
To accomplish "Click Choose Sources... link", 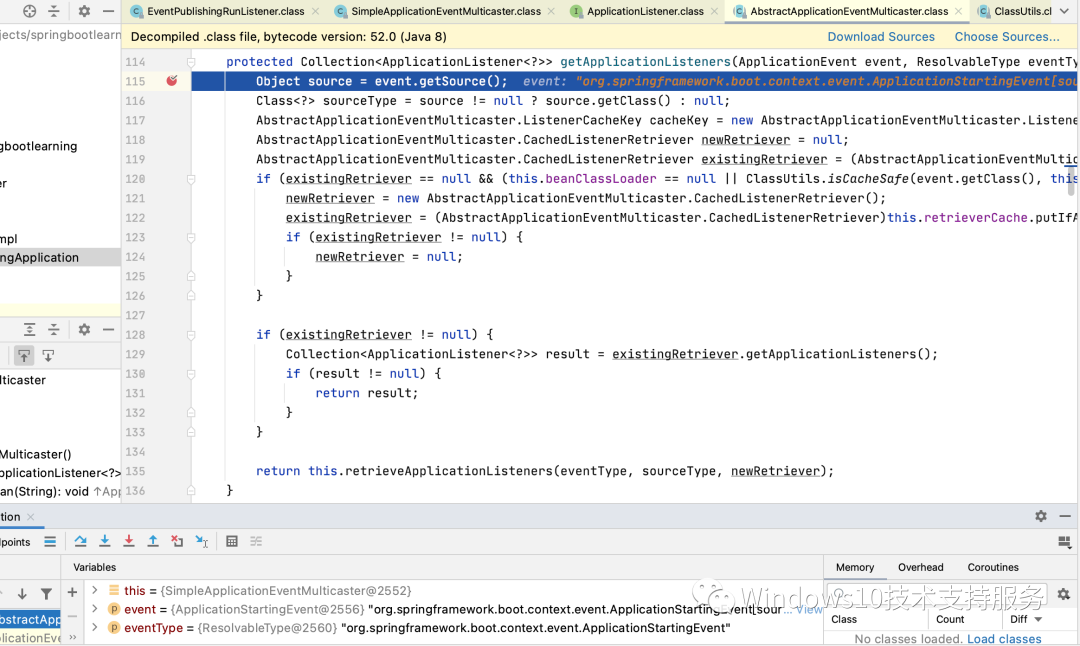I will click(1007, 37).
